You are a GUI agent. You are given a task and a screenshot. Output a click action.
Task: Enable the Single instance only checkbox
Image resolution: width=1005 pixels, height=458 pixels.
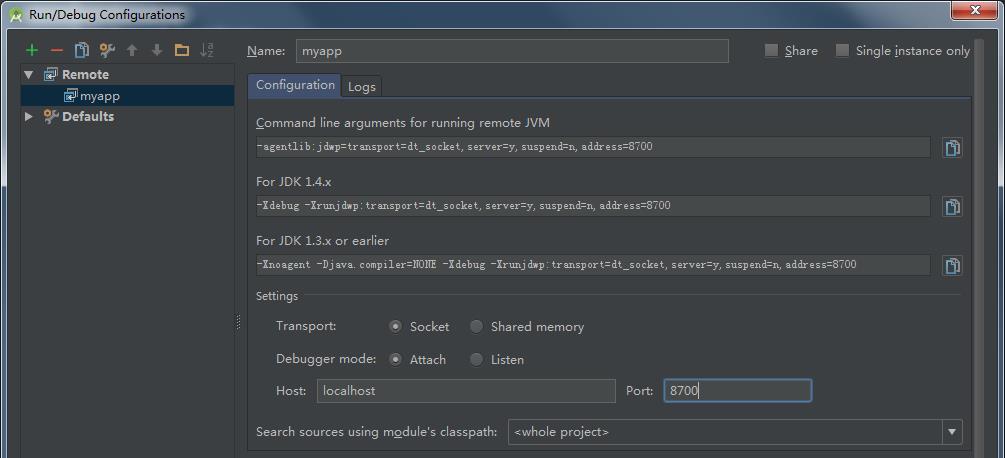[842, 51]
